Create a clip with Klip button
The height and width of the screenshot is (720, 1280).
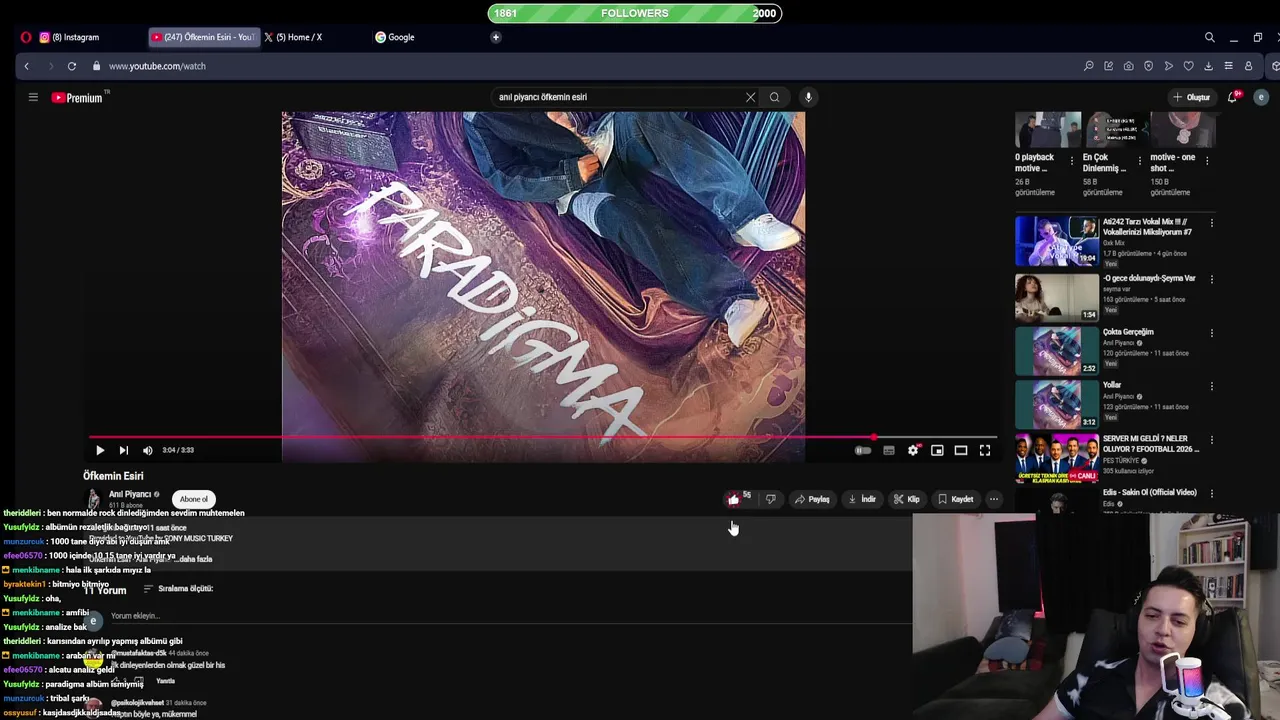point(907,499)
